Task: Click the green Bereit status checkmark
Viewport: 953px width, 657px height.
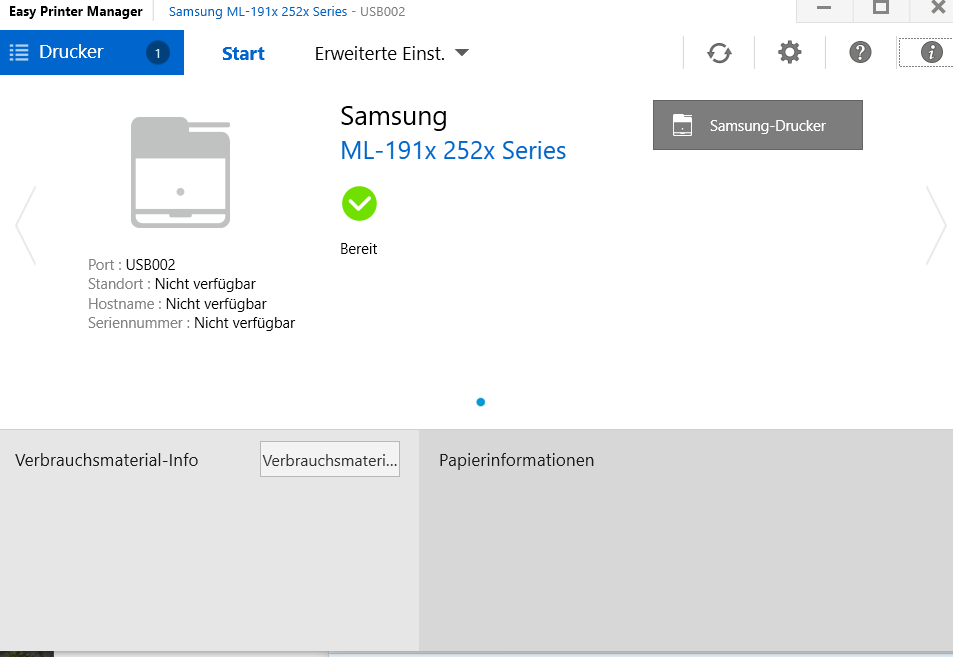Action: click(x=359, y=204)
